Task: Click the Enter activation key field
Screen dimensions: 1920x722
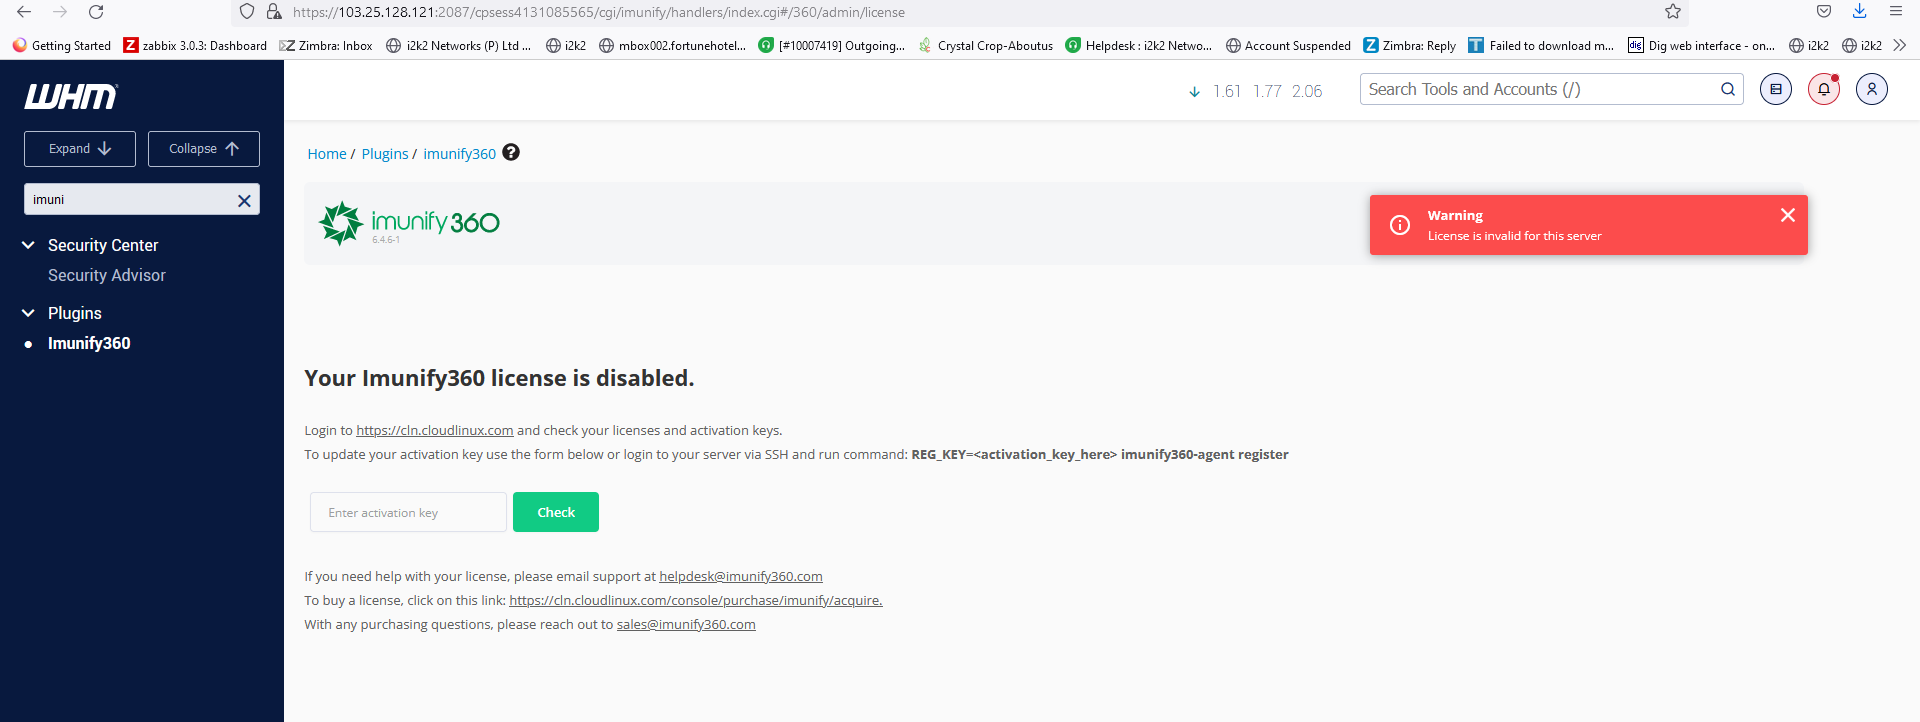Action: pyautogui.click(x=408, y=512)
